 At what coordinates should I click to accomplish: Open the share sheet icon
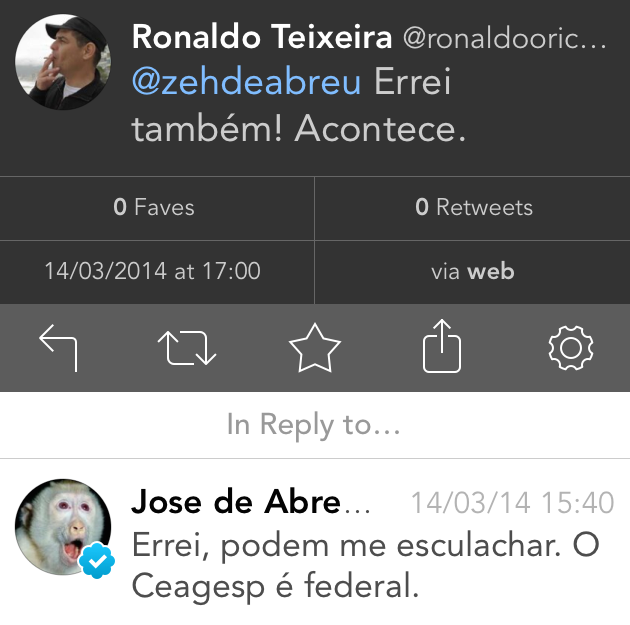(442, 348)
